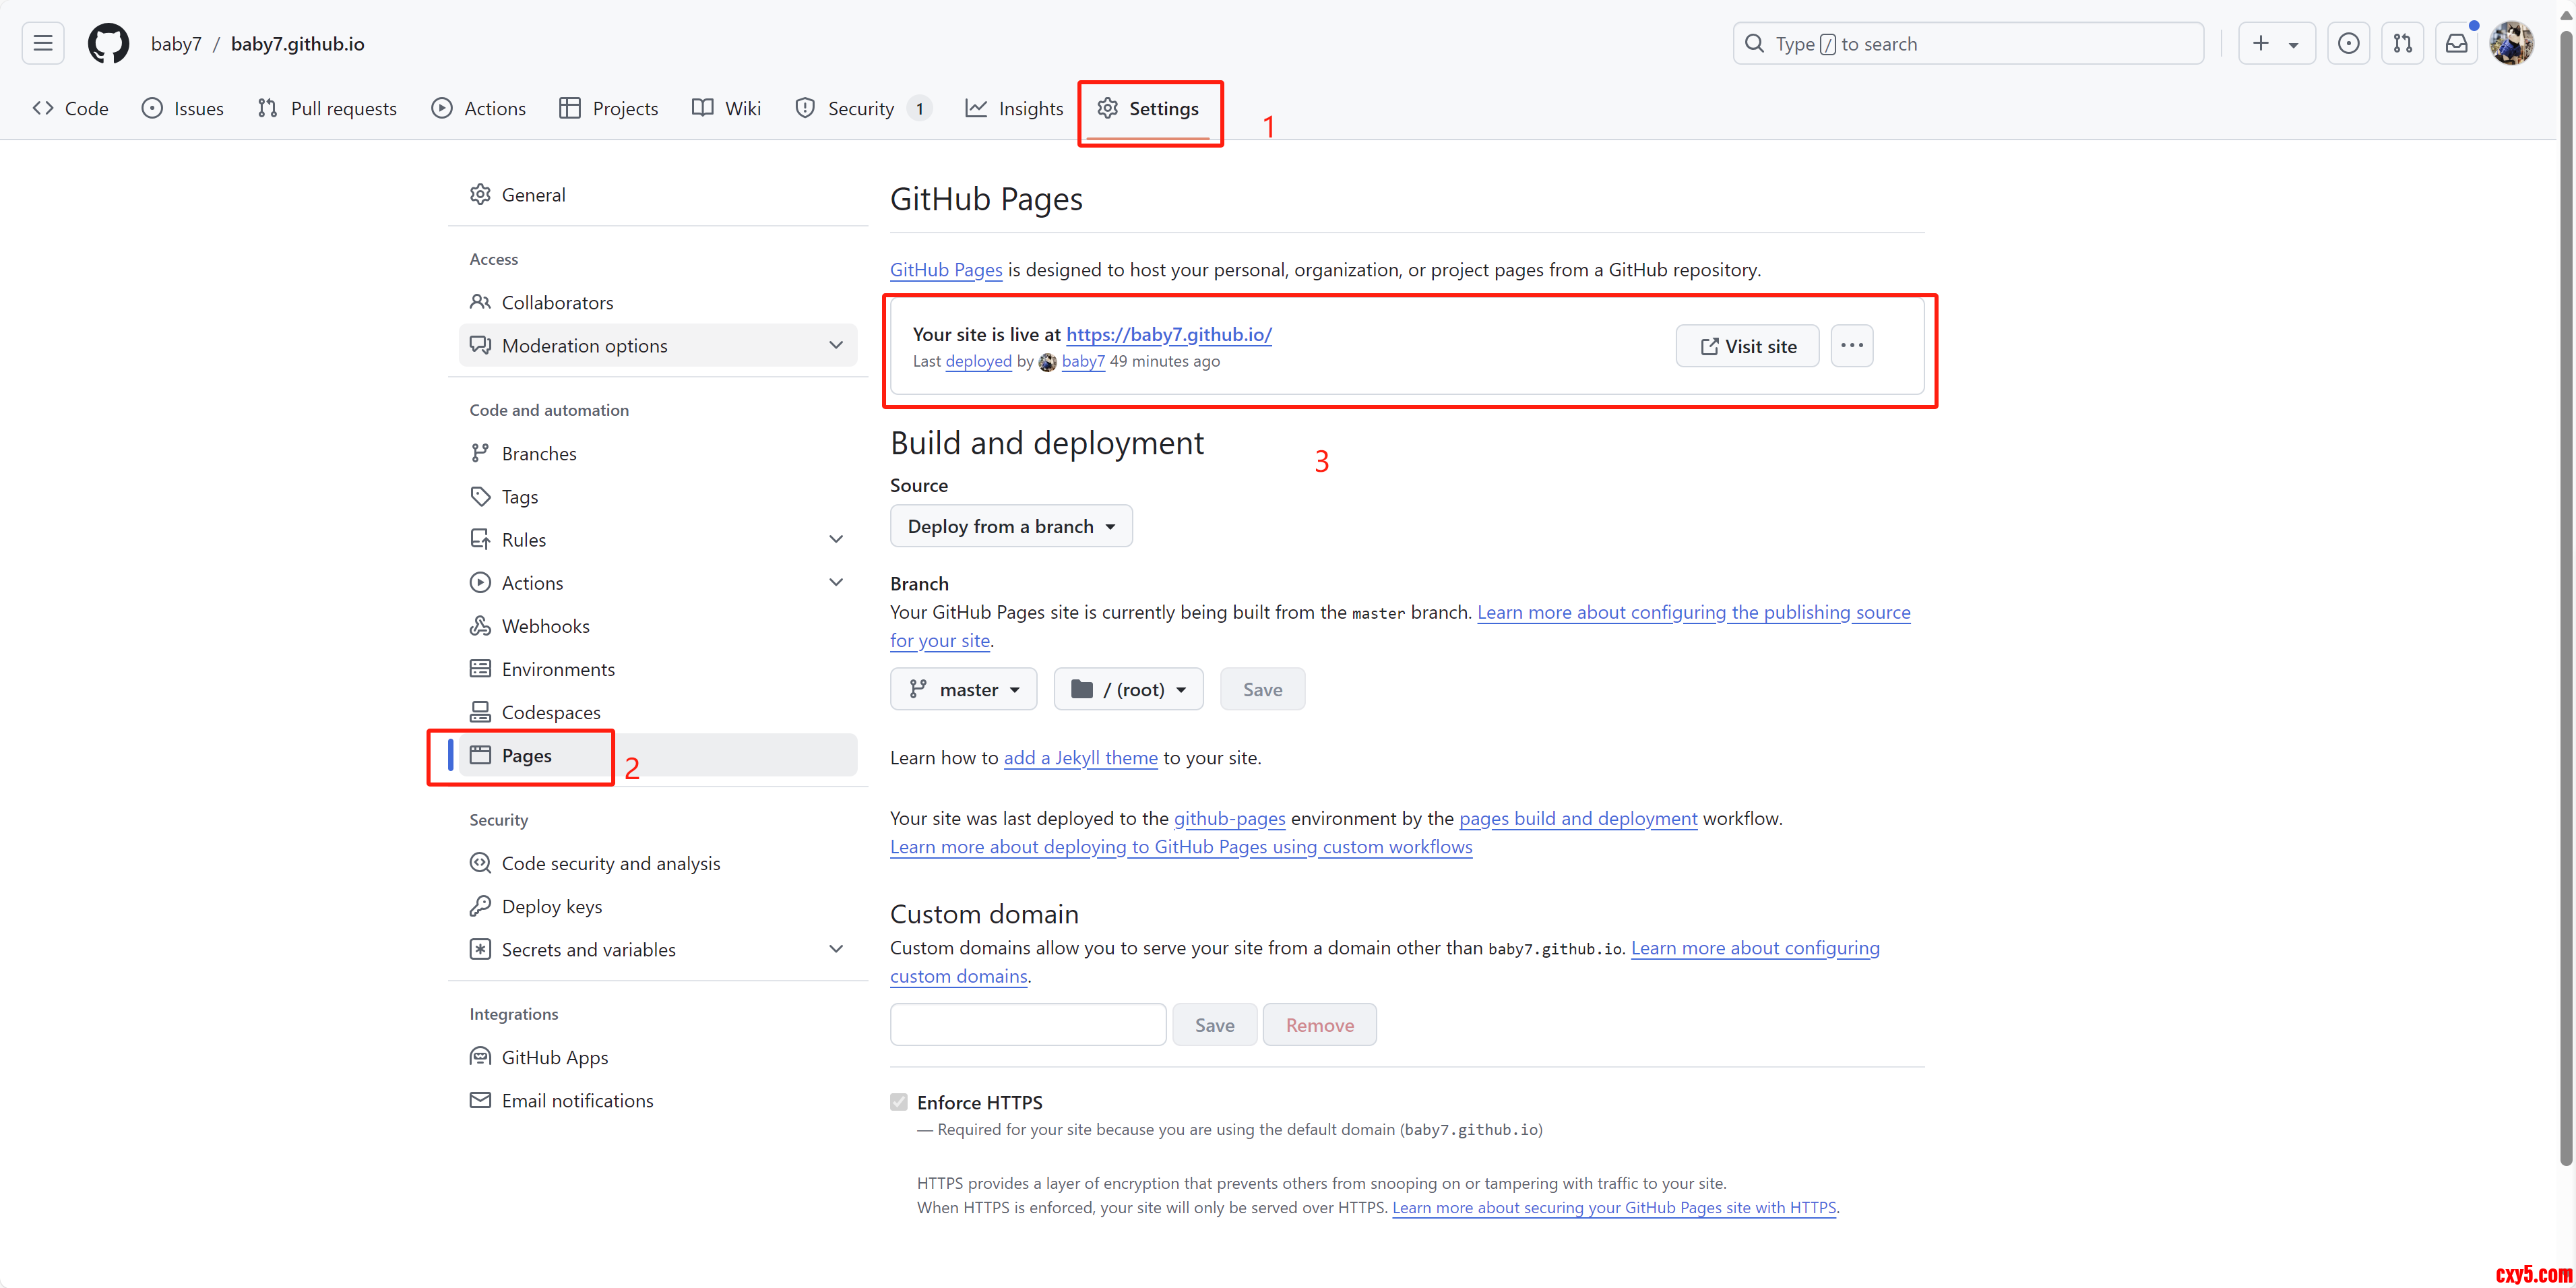
Task: Open the three-dot menu beside Visit site
Action: point(1851,346)
